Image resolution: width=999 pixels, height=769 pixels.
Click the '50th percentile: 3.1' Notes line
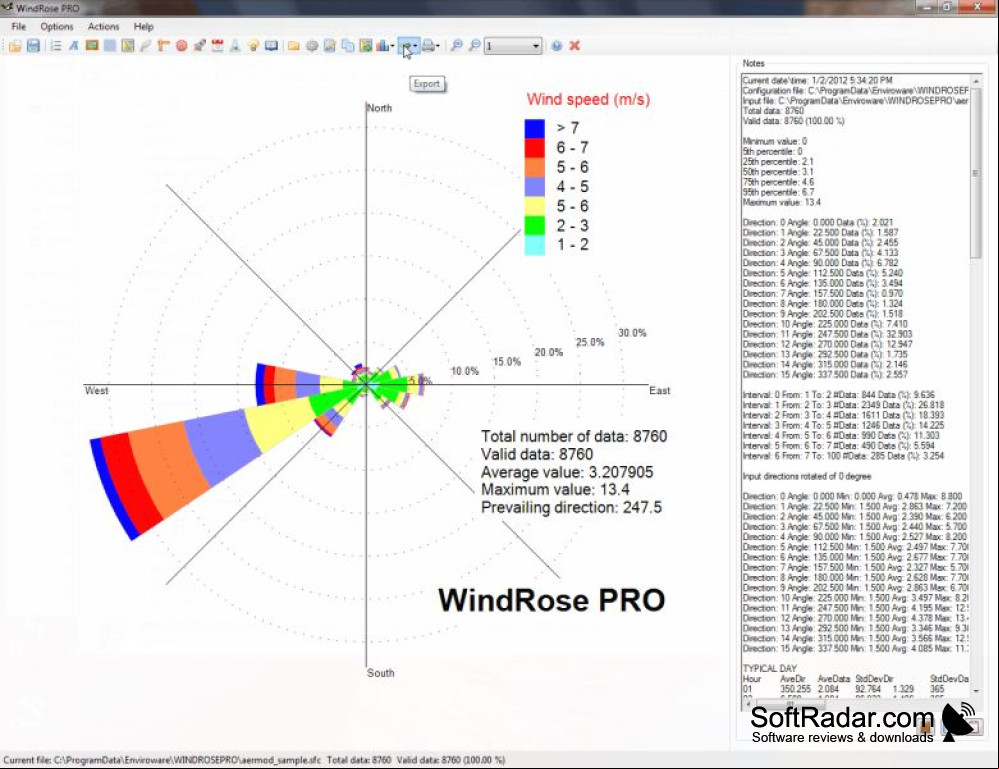(x=778, y=172)
